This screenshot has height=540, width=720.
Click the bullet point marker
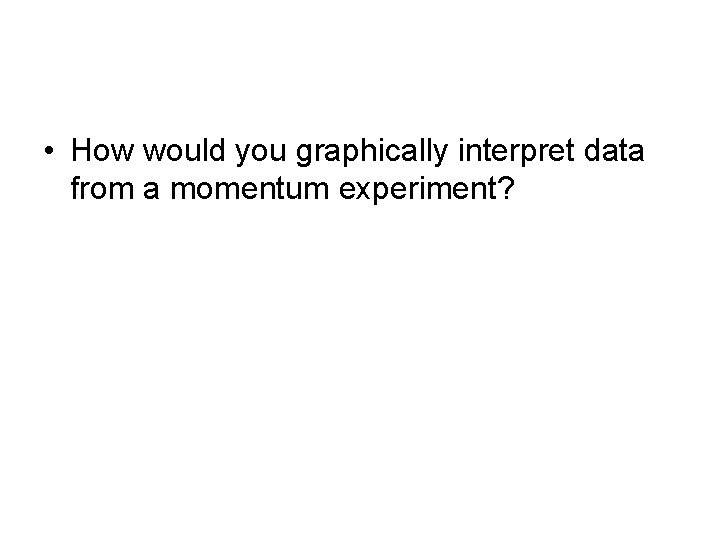(49, 151)
